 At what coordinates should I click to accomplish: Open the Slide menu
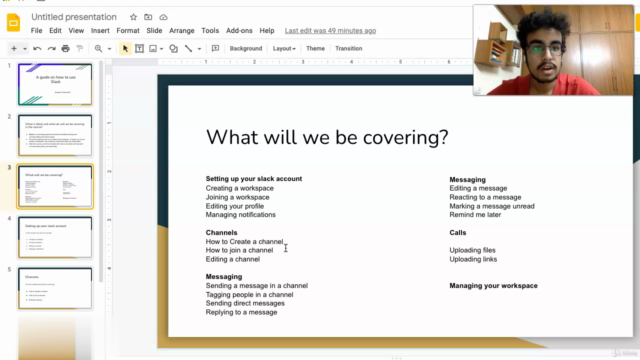coord(154,31)
